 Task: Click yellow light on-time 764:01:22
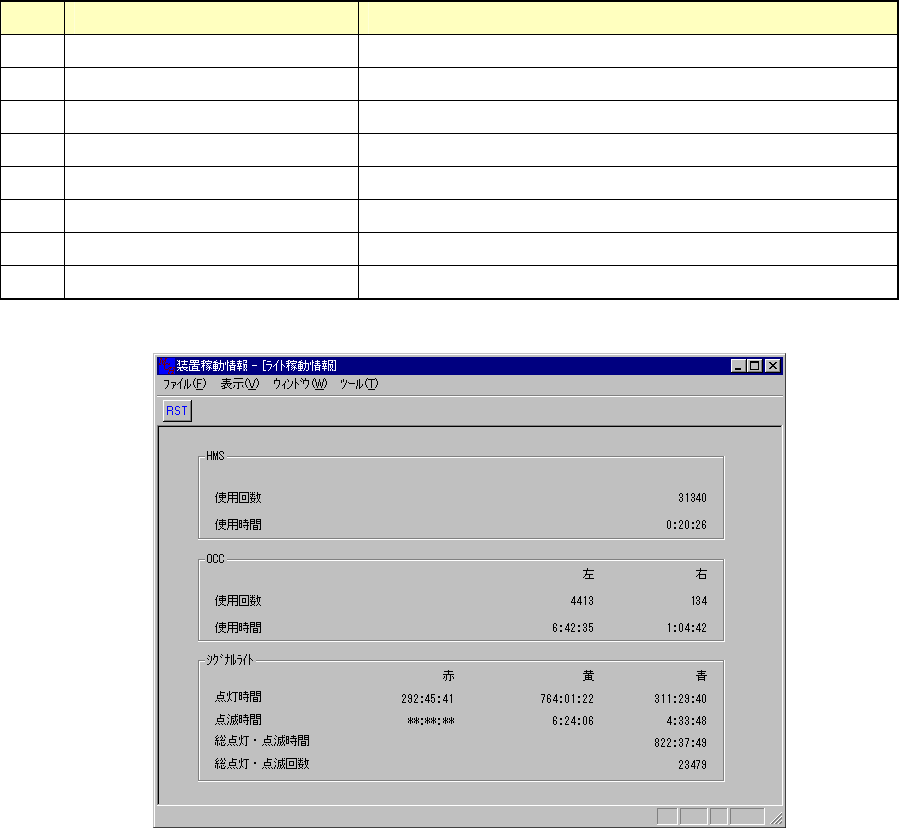(x=567, y=699)
